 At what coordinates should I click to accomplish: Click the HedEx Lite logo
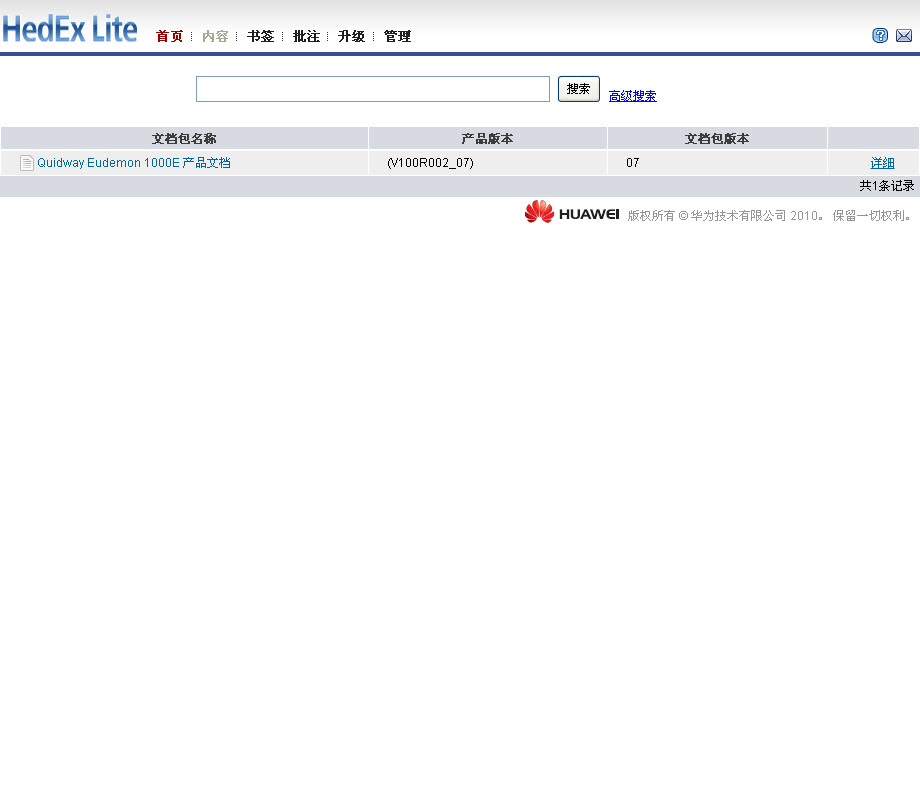pos(70,28)
